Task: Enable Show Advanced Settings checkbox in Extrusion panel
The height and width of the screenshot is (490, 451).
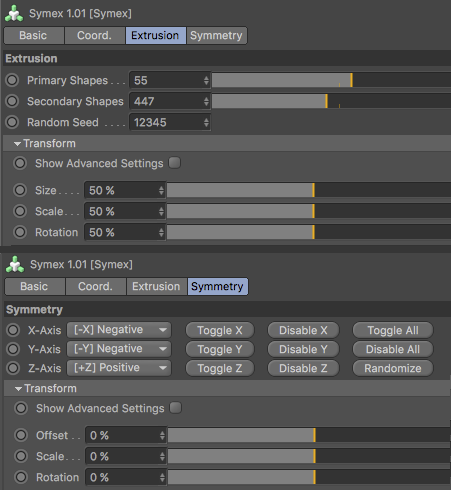Action: pos(175,163)
